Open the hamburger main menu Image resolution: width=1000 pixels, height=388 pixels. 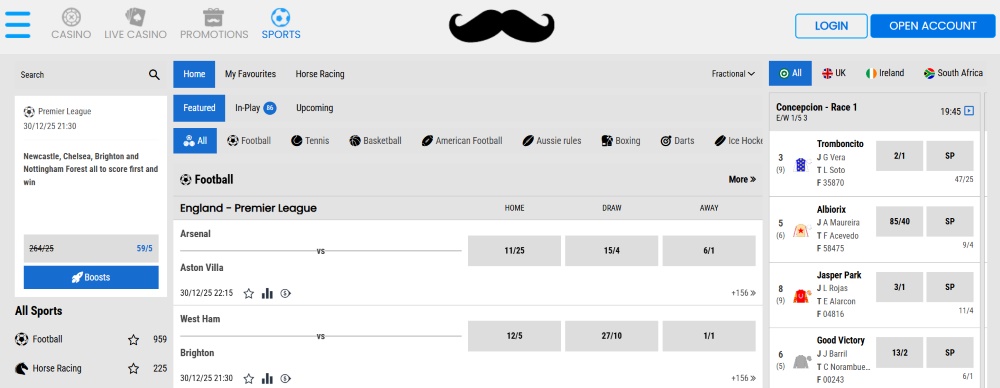[x=17, y=25]
